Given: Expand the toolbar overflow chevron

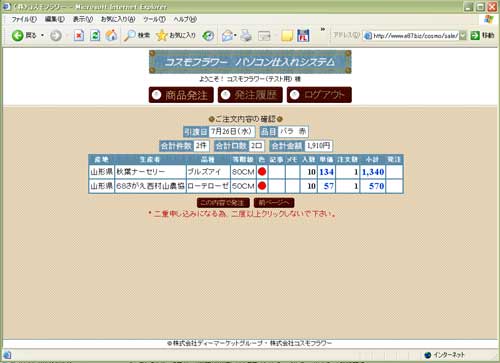Looking at the screenshot, I should (x=322, y=30).
